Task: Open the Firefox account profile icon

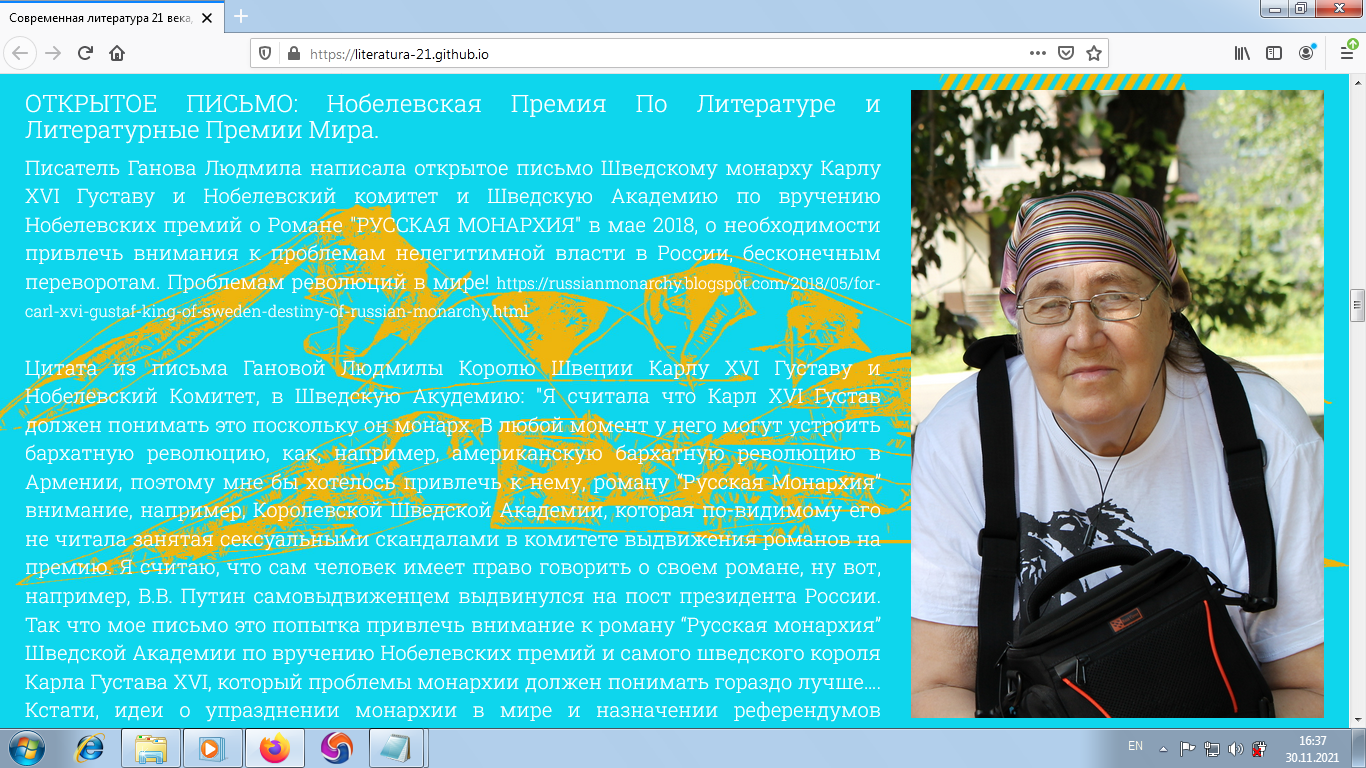Action: [x=1307, y=53]
